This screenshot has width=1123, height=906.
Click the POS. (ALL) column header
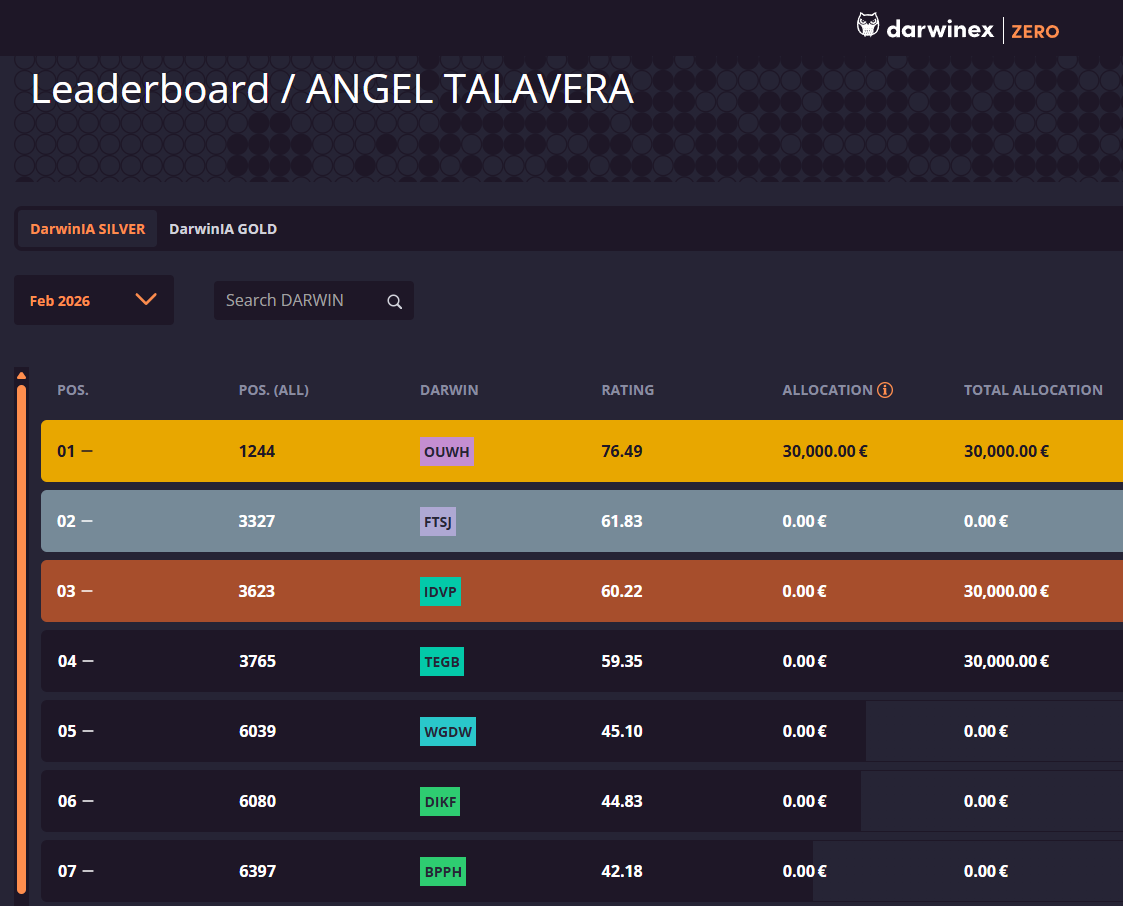[274, 390]
